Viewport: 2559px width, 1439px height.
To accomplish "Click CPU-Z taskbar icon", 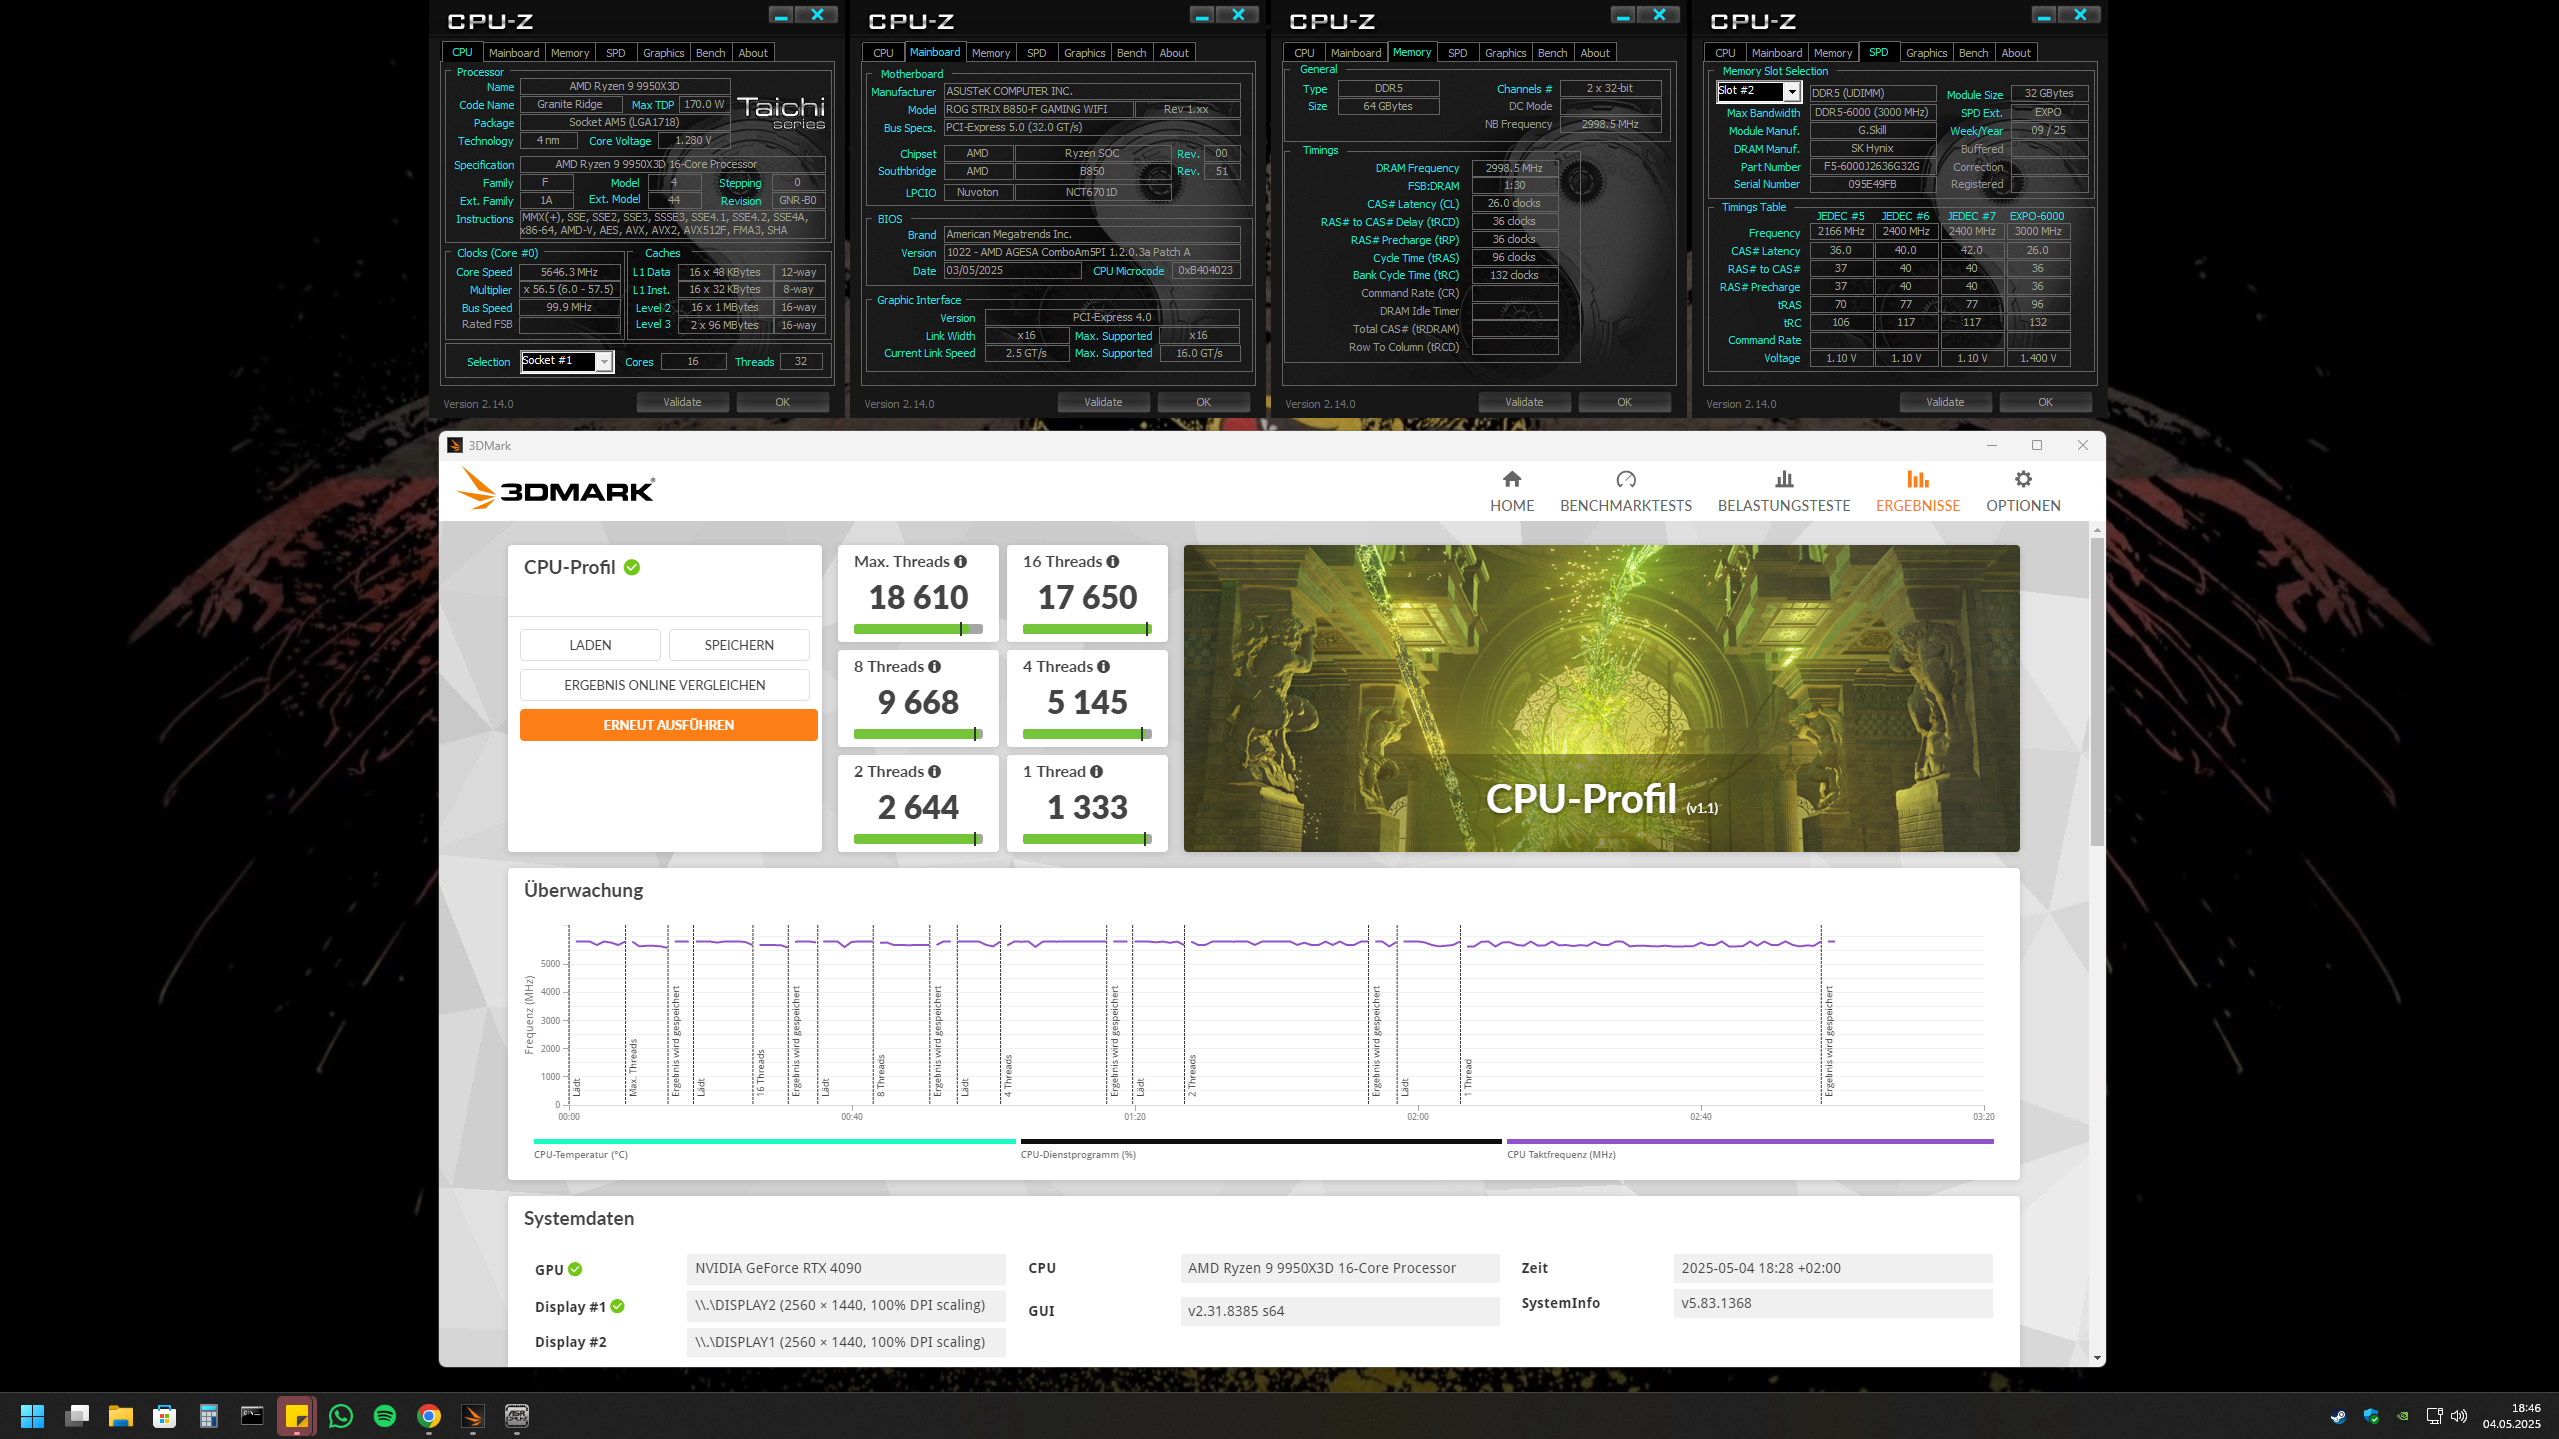I will 517,1416.
